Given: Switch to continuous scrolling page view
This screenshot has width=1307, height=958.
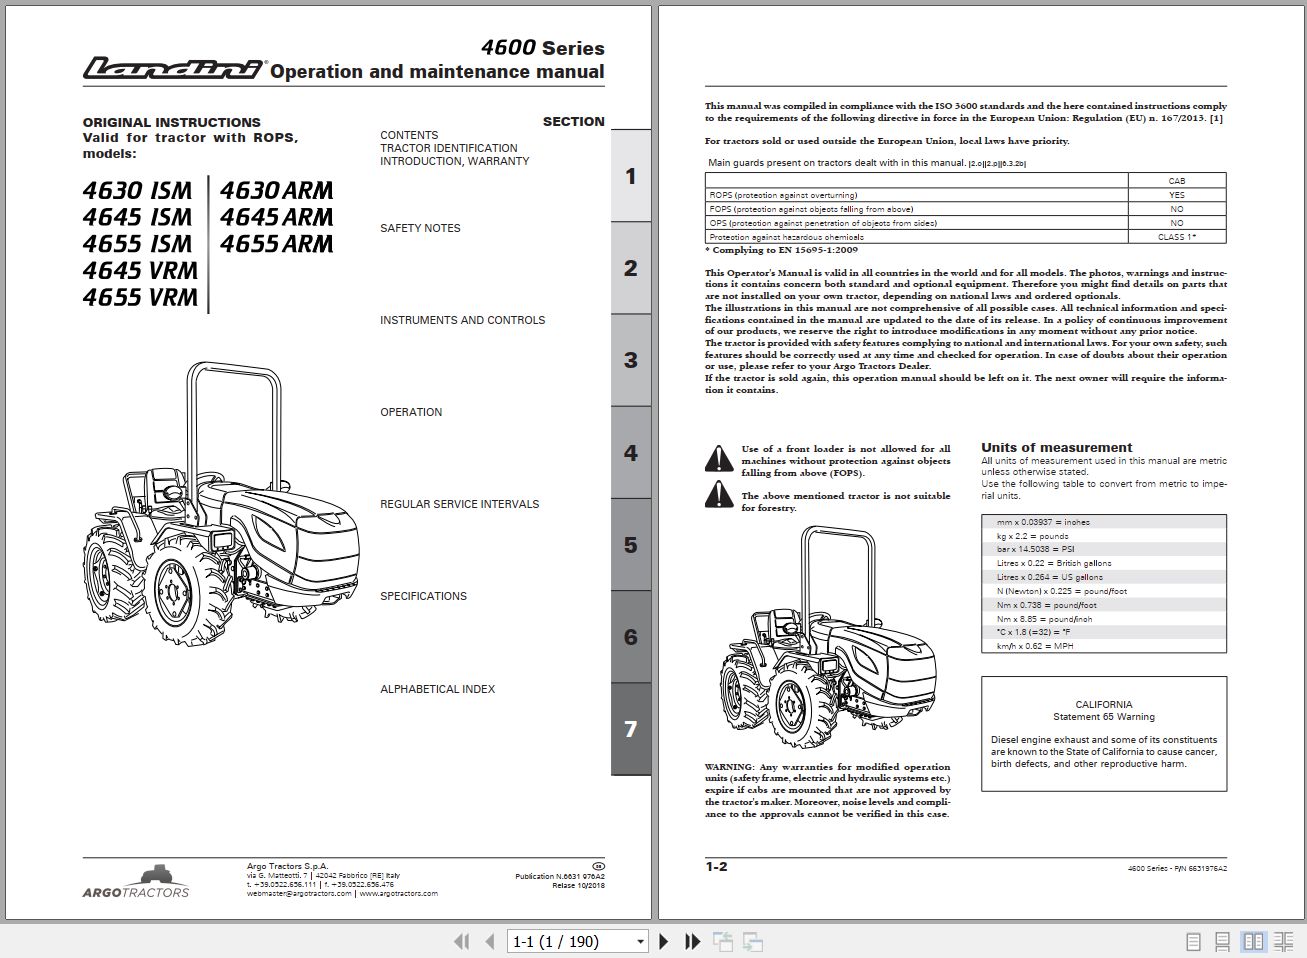Looking at the screenshot, I should click(1222, 941).
